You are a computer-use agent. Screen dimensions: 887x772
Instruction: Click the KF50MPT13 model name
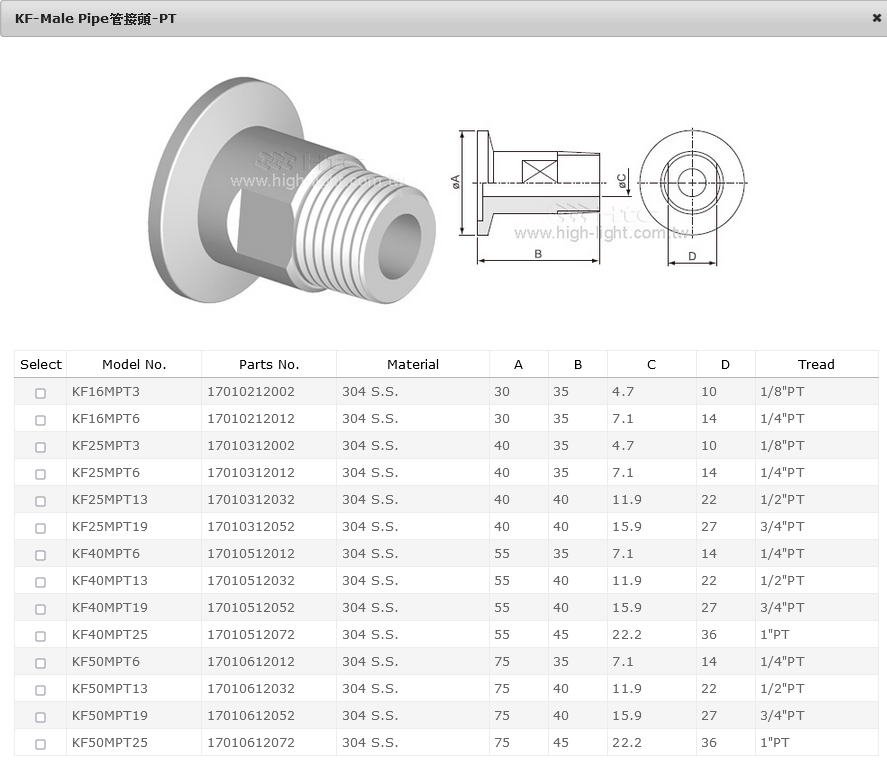coord(110,689)
